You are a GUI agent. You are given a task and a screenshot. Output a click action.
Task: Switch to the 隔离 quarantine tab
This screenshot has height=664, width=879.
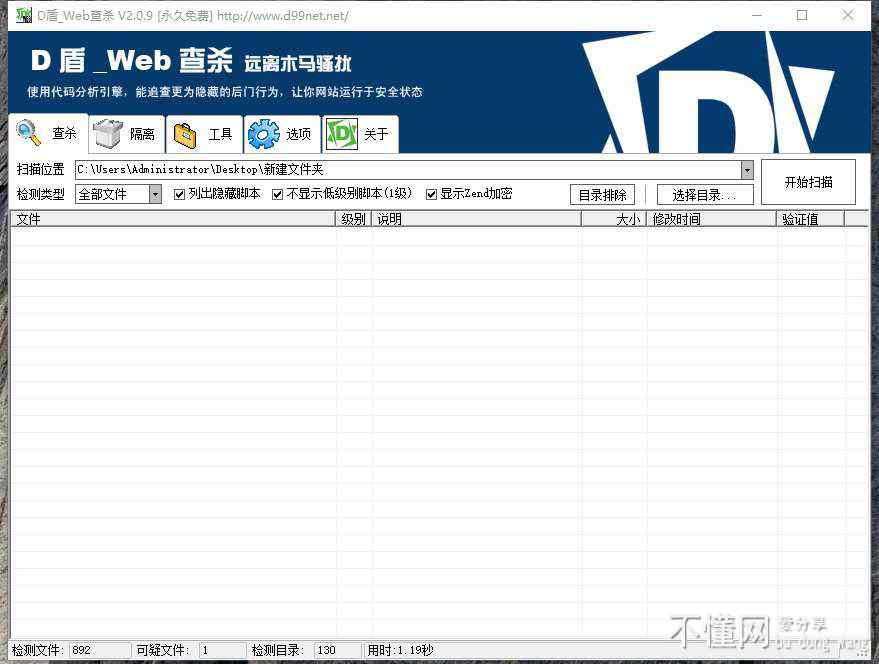(x=127, y=135)
